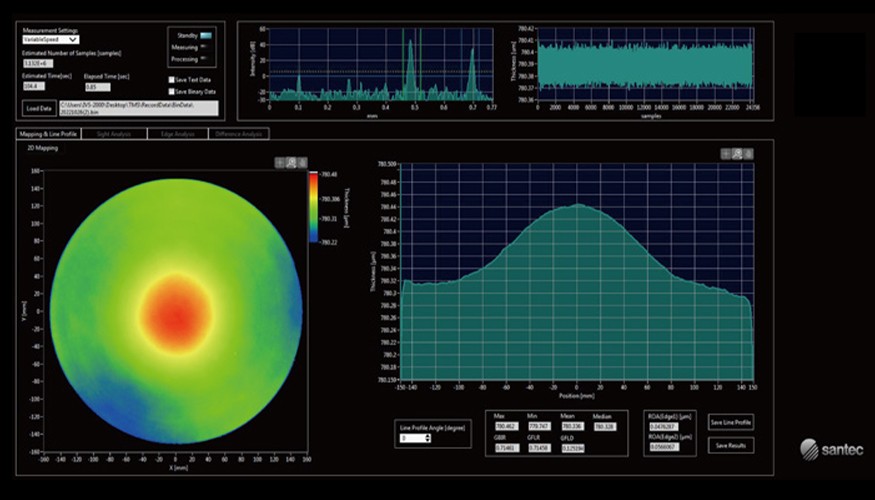
Task: Increment the Line Profile Angle stepper
Action: tap(428, 436)
